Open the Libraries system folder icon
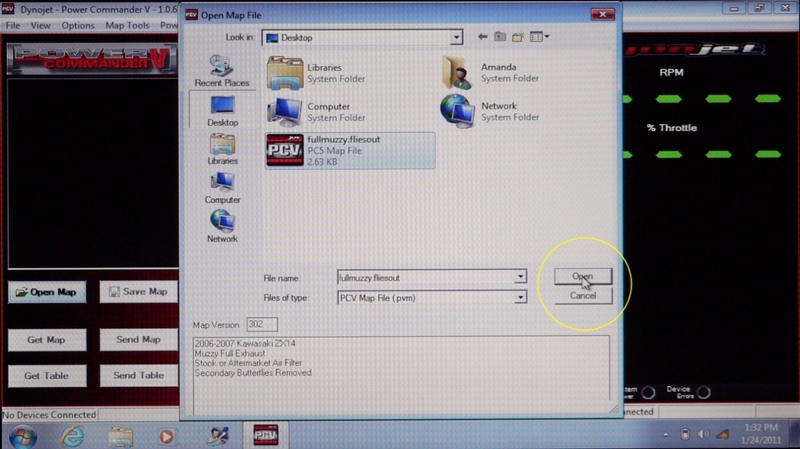Viewport: 800px width, 449px height. pos(286,73)
